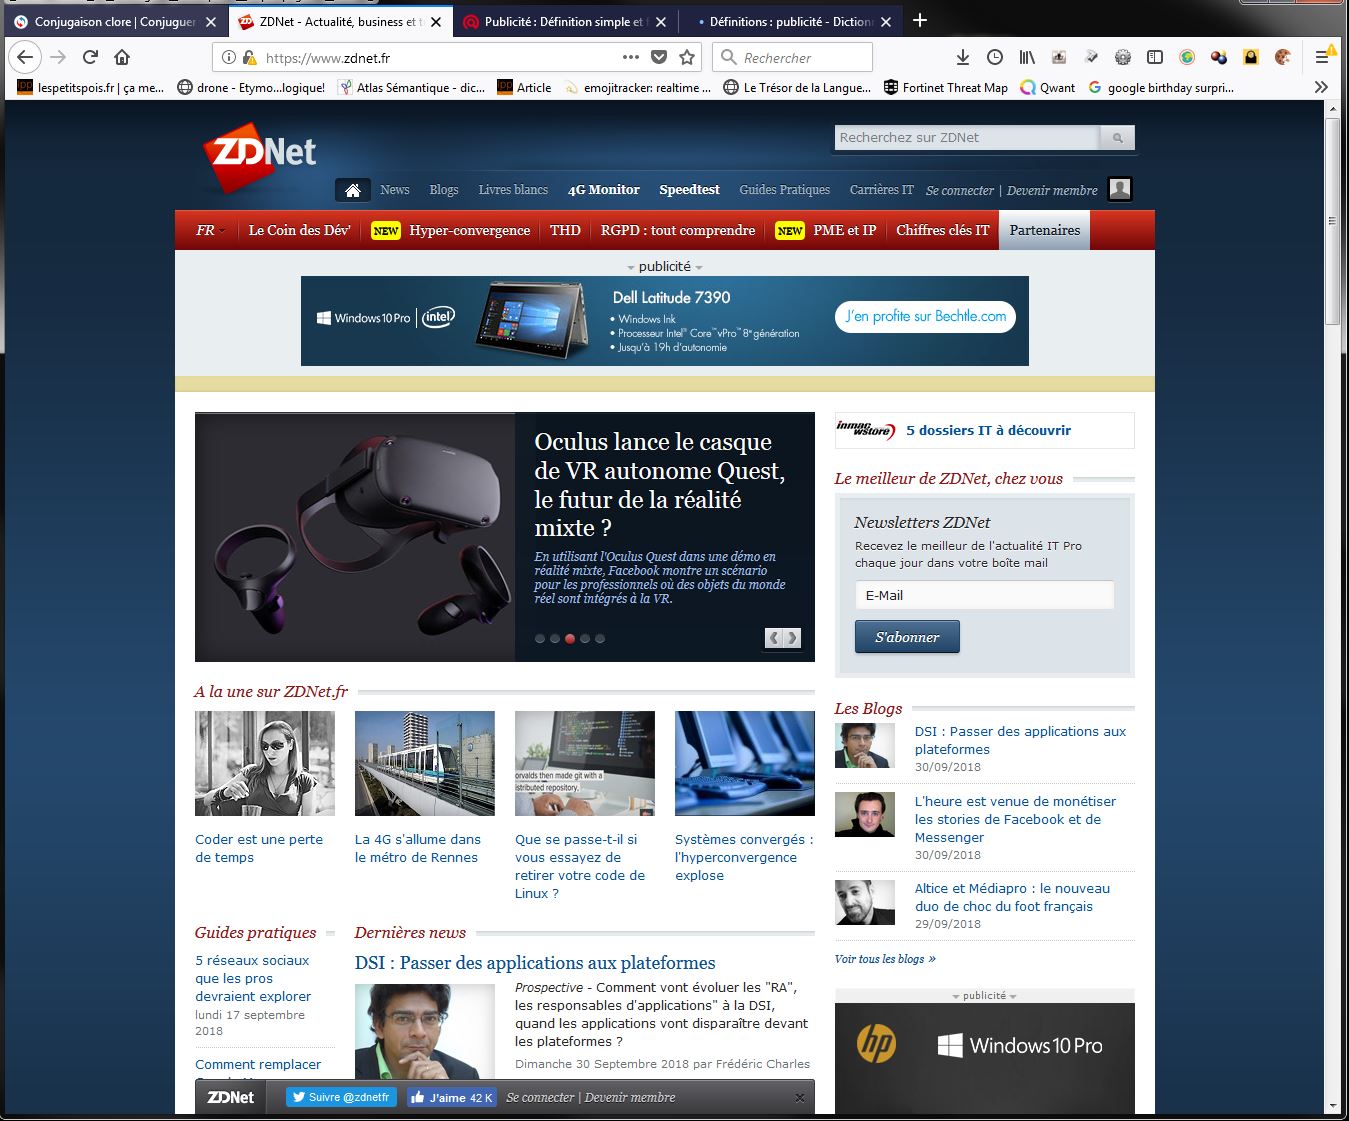
Task: Open Firefox history clock icon
Action: click(x=995, y=58)
